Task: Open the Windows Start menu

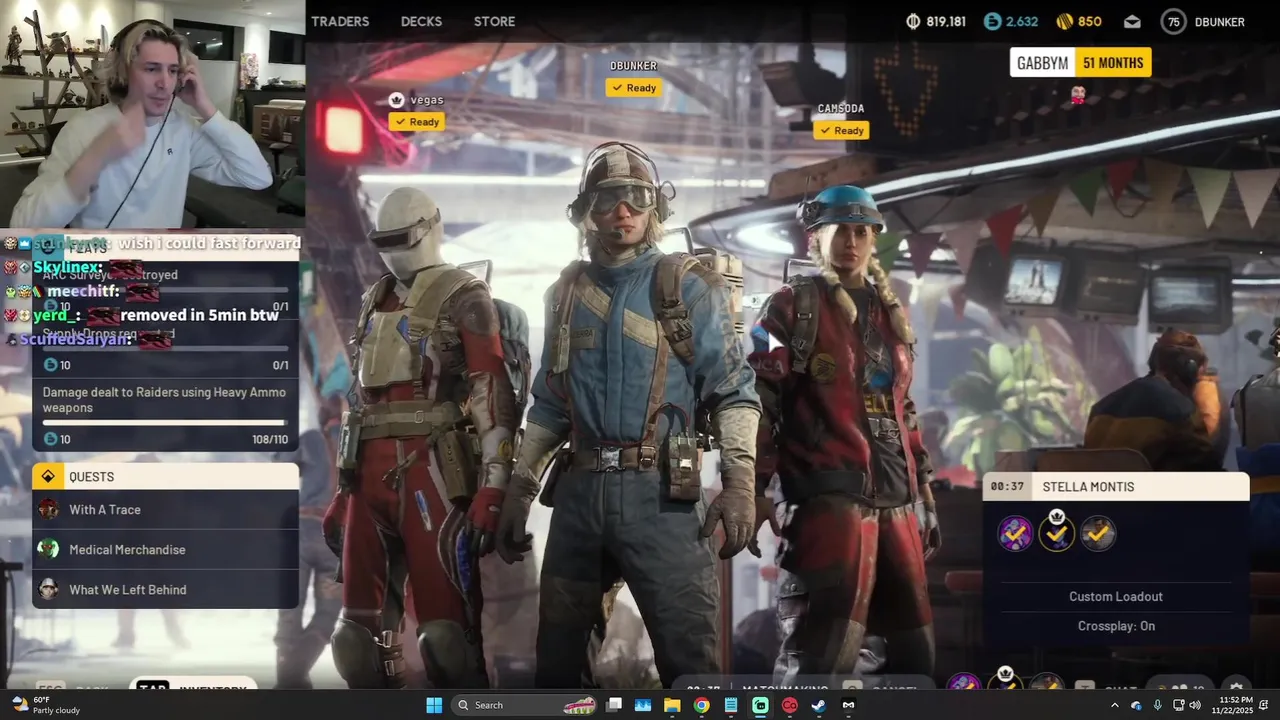Action: [x=434, y=705]
